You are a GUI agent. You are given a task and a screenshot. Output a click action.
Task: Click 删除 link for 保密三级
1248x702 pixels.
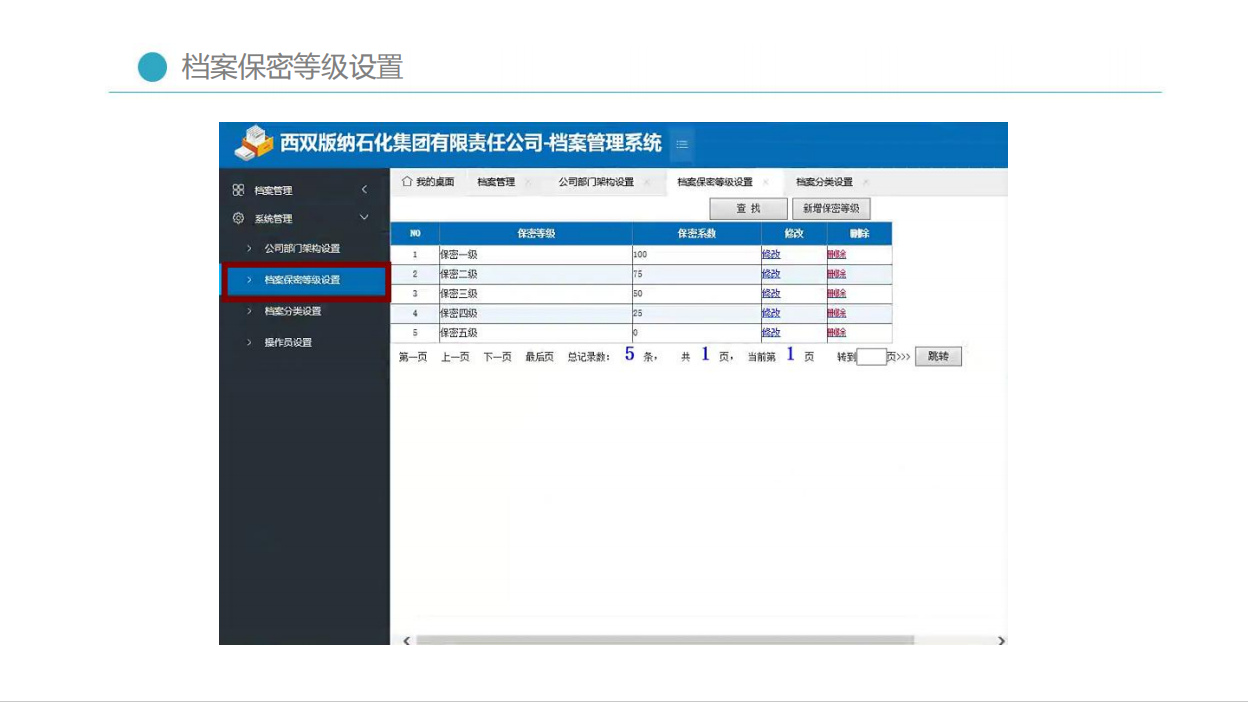(837, 294)
